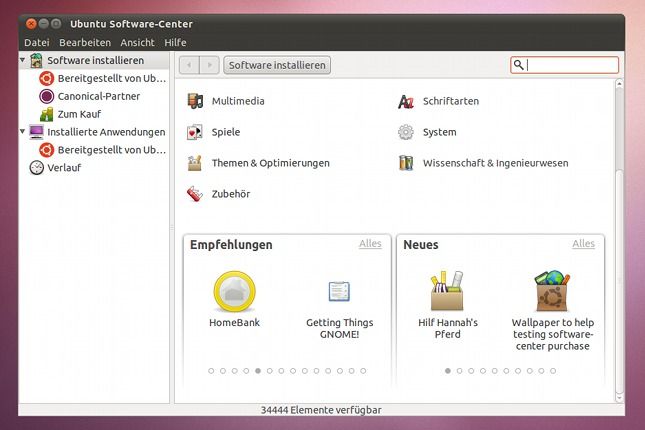Open the Datei menu
This screenshot has height=430, width=645.
37,43
